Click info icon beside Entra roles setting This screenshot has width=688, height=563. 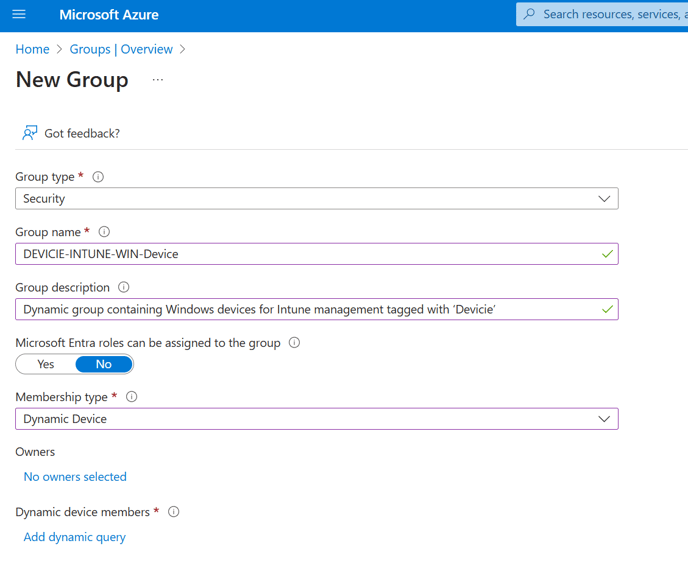[294, 343]
